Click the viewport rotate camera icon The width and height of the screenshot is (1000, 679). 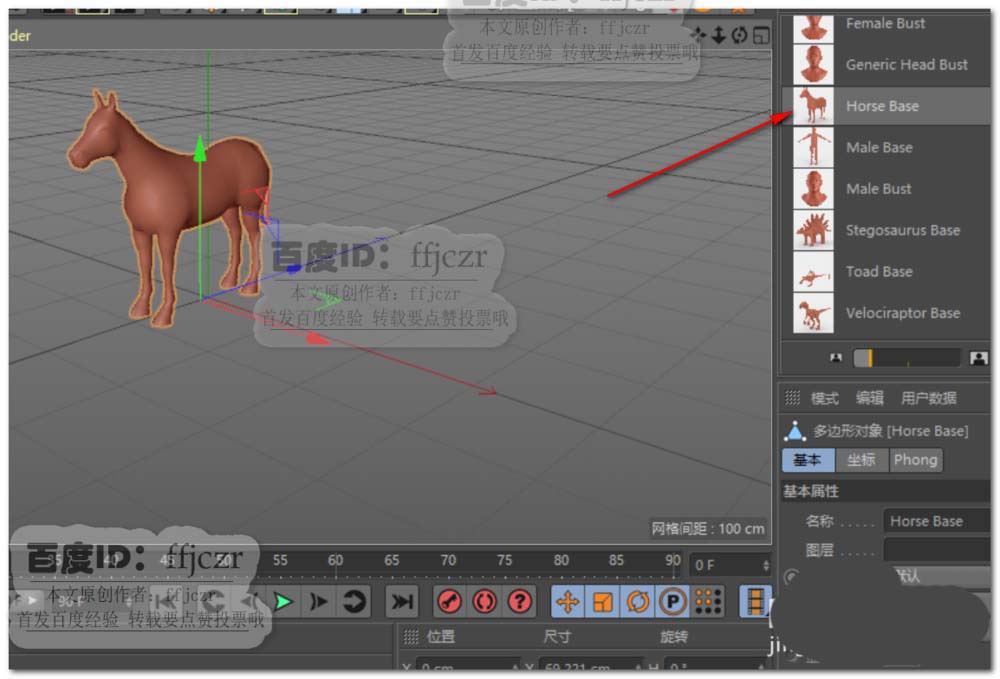click(x=739, y=35)
